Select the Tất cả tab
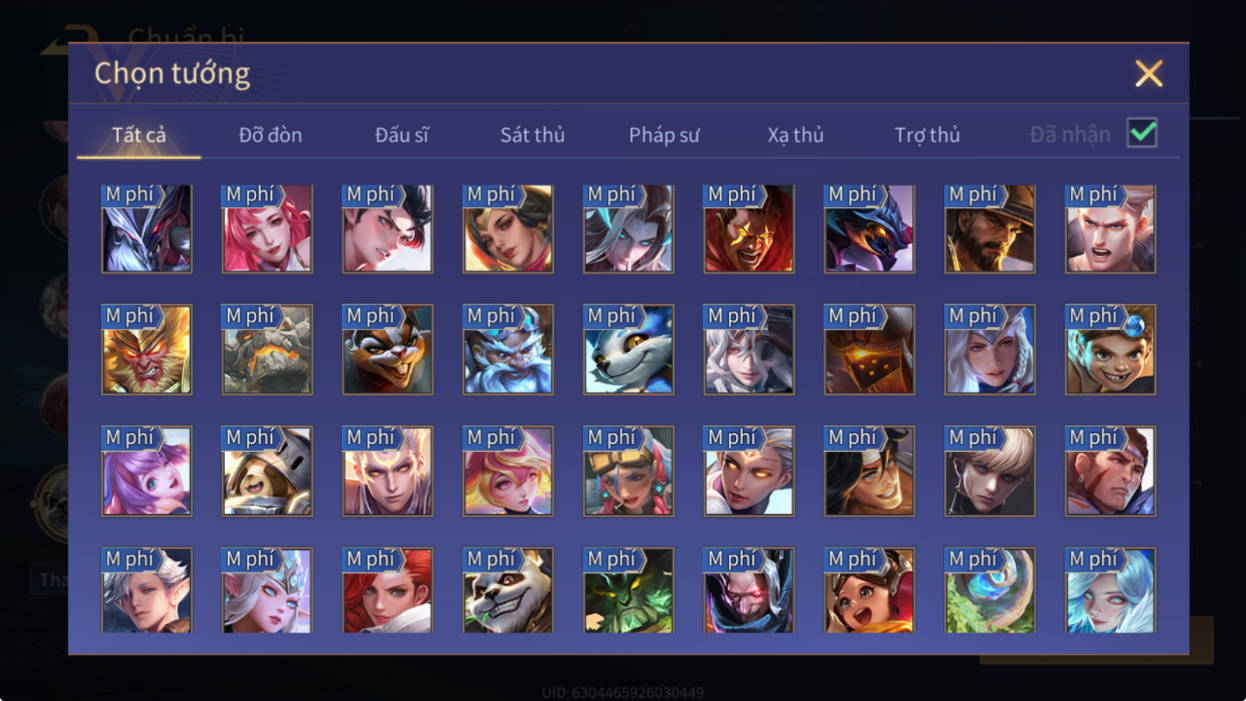1246x701 pixels. point(139,135)
